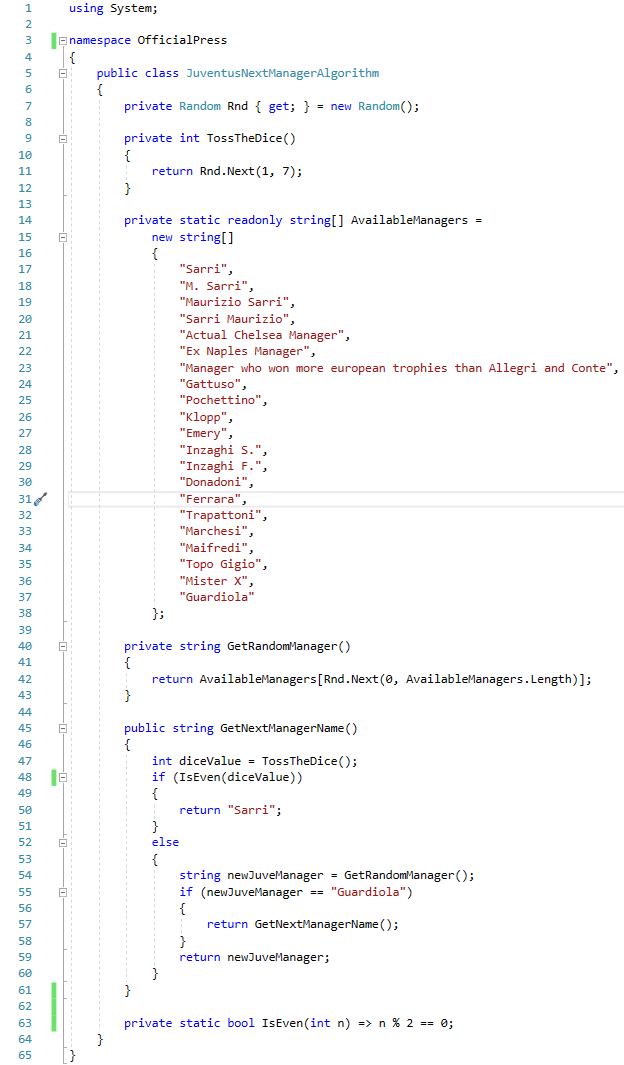
Task: Click the "M. Sarri" string
Action: point(213,286)
